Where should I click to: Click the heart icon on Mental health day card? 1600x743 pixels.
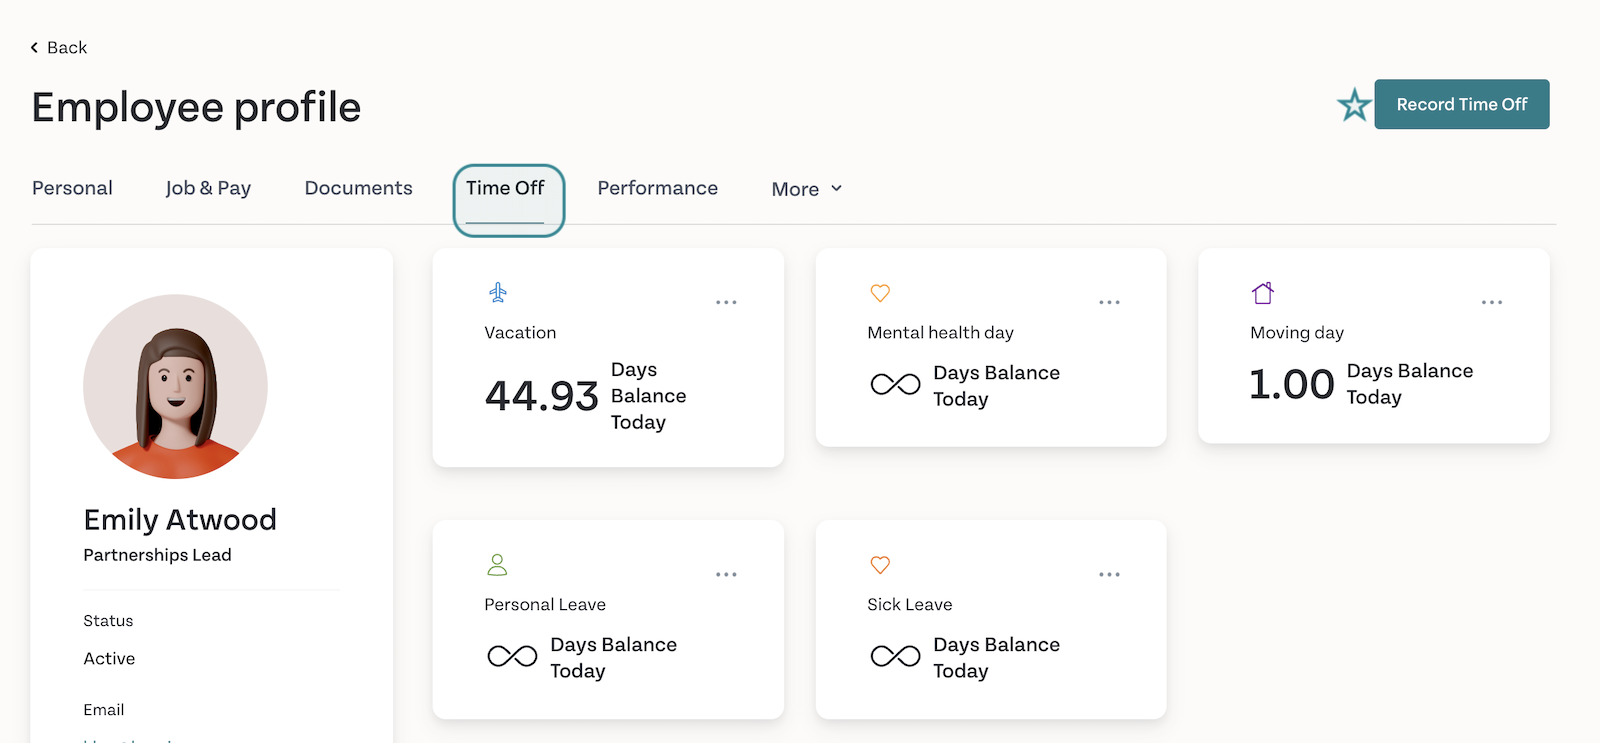(x=880, y=293)
